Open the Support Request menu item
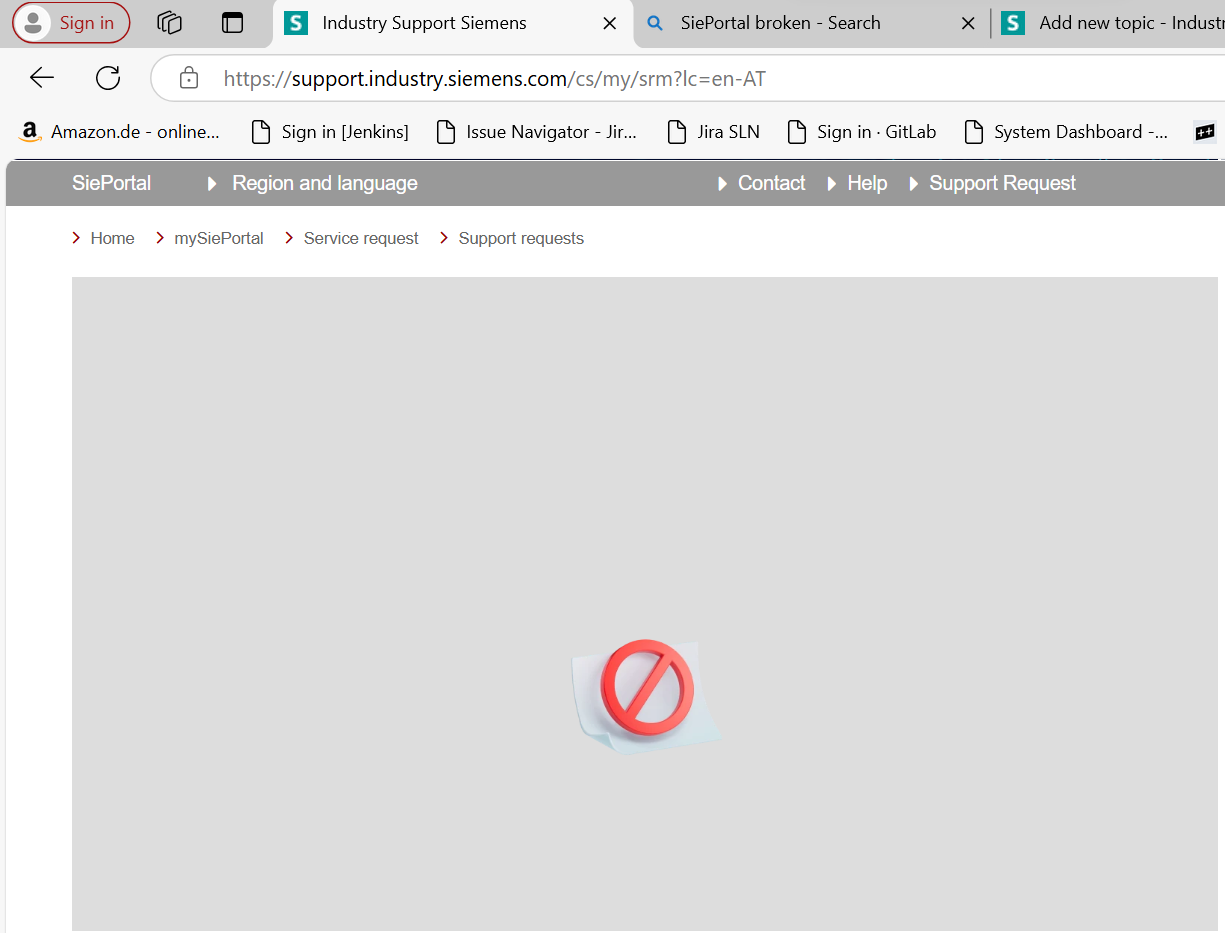Screen dimensions: 1225x933 (1002, 183)
